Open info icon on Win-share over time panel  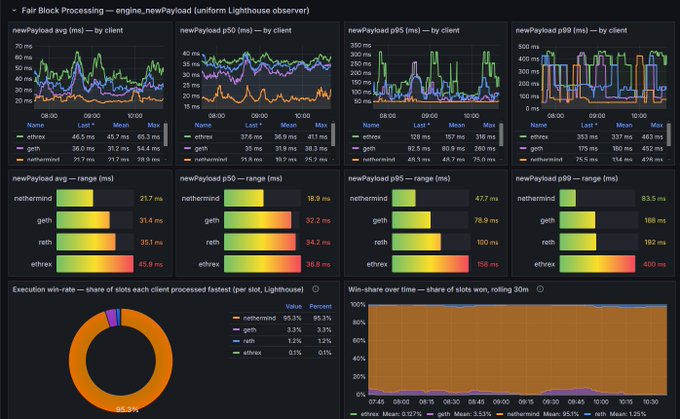coord(540,289)
